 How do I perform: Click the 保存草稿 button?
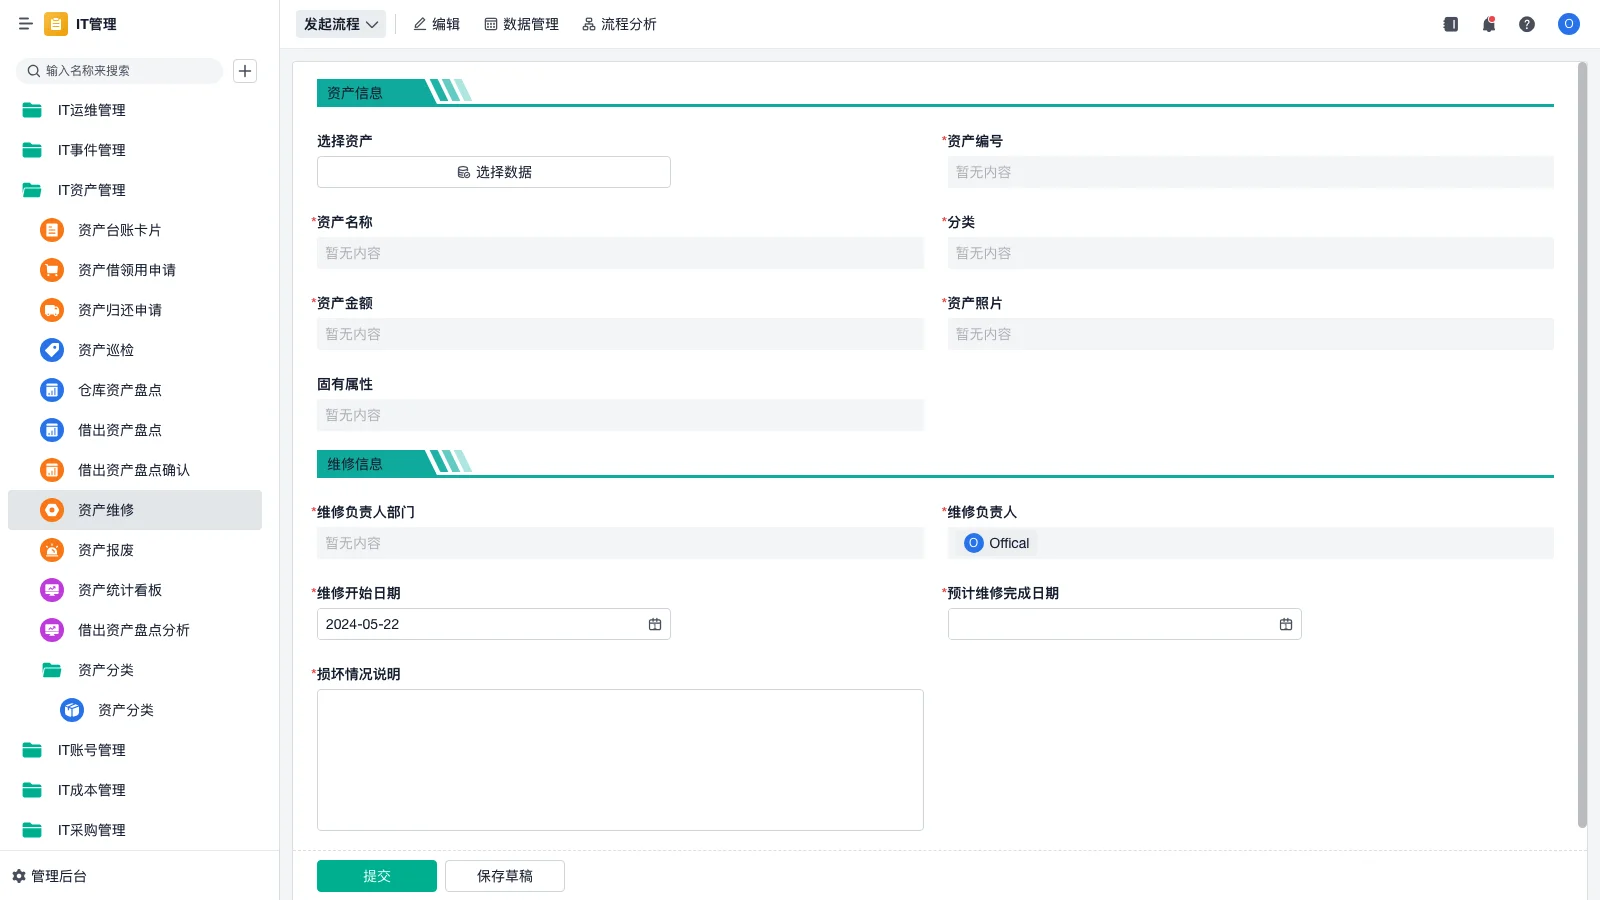point(505,876)
